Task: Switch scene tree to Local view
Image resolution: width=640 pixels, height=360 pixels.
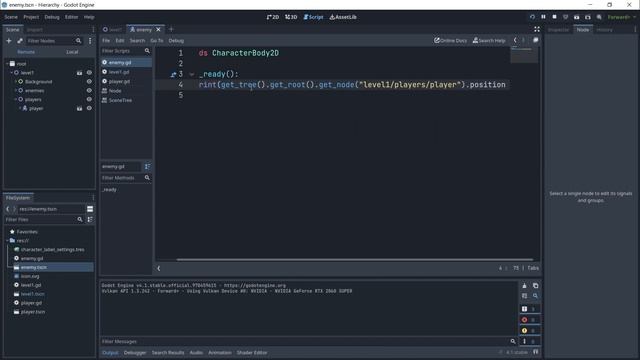Action: point(72,52)
